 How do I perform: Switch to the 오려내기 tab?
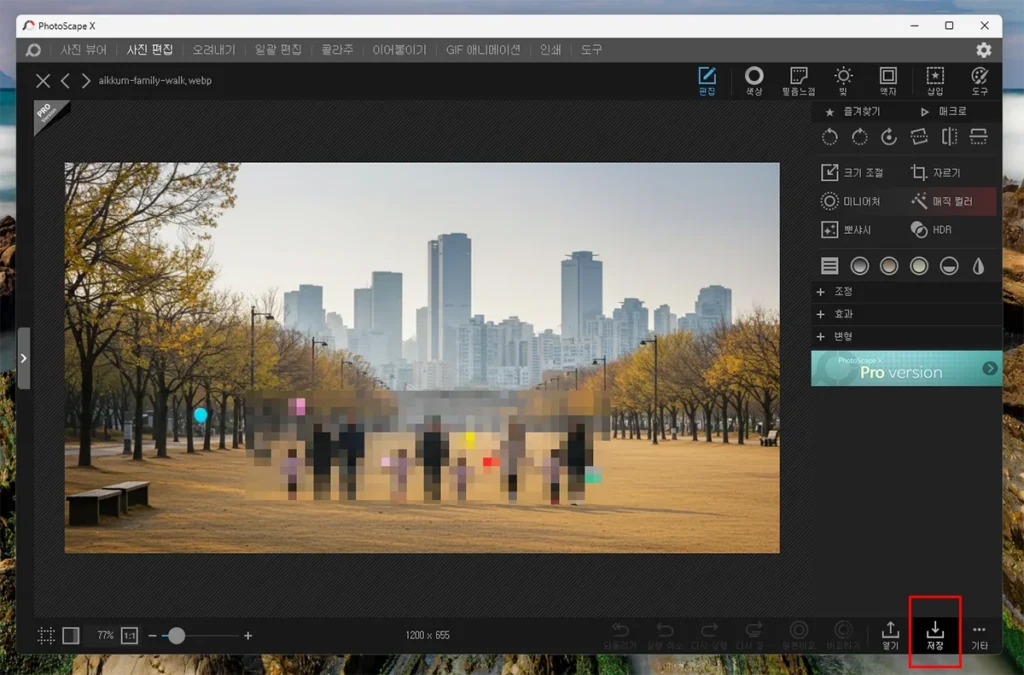point(215,49)
